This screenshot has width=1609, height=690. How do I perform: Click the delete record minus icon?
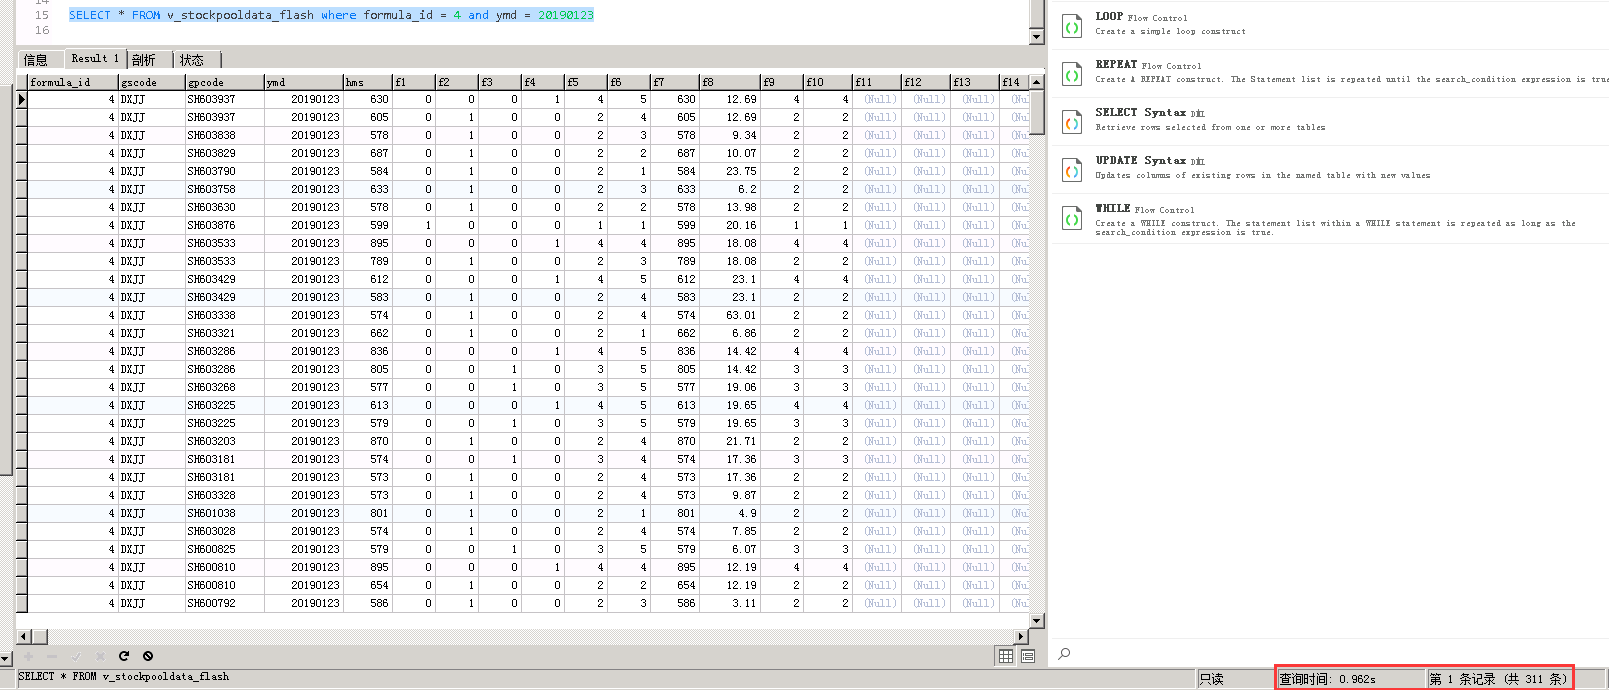(52, 656)
